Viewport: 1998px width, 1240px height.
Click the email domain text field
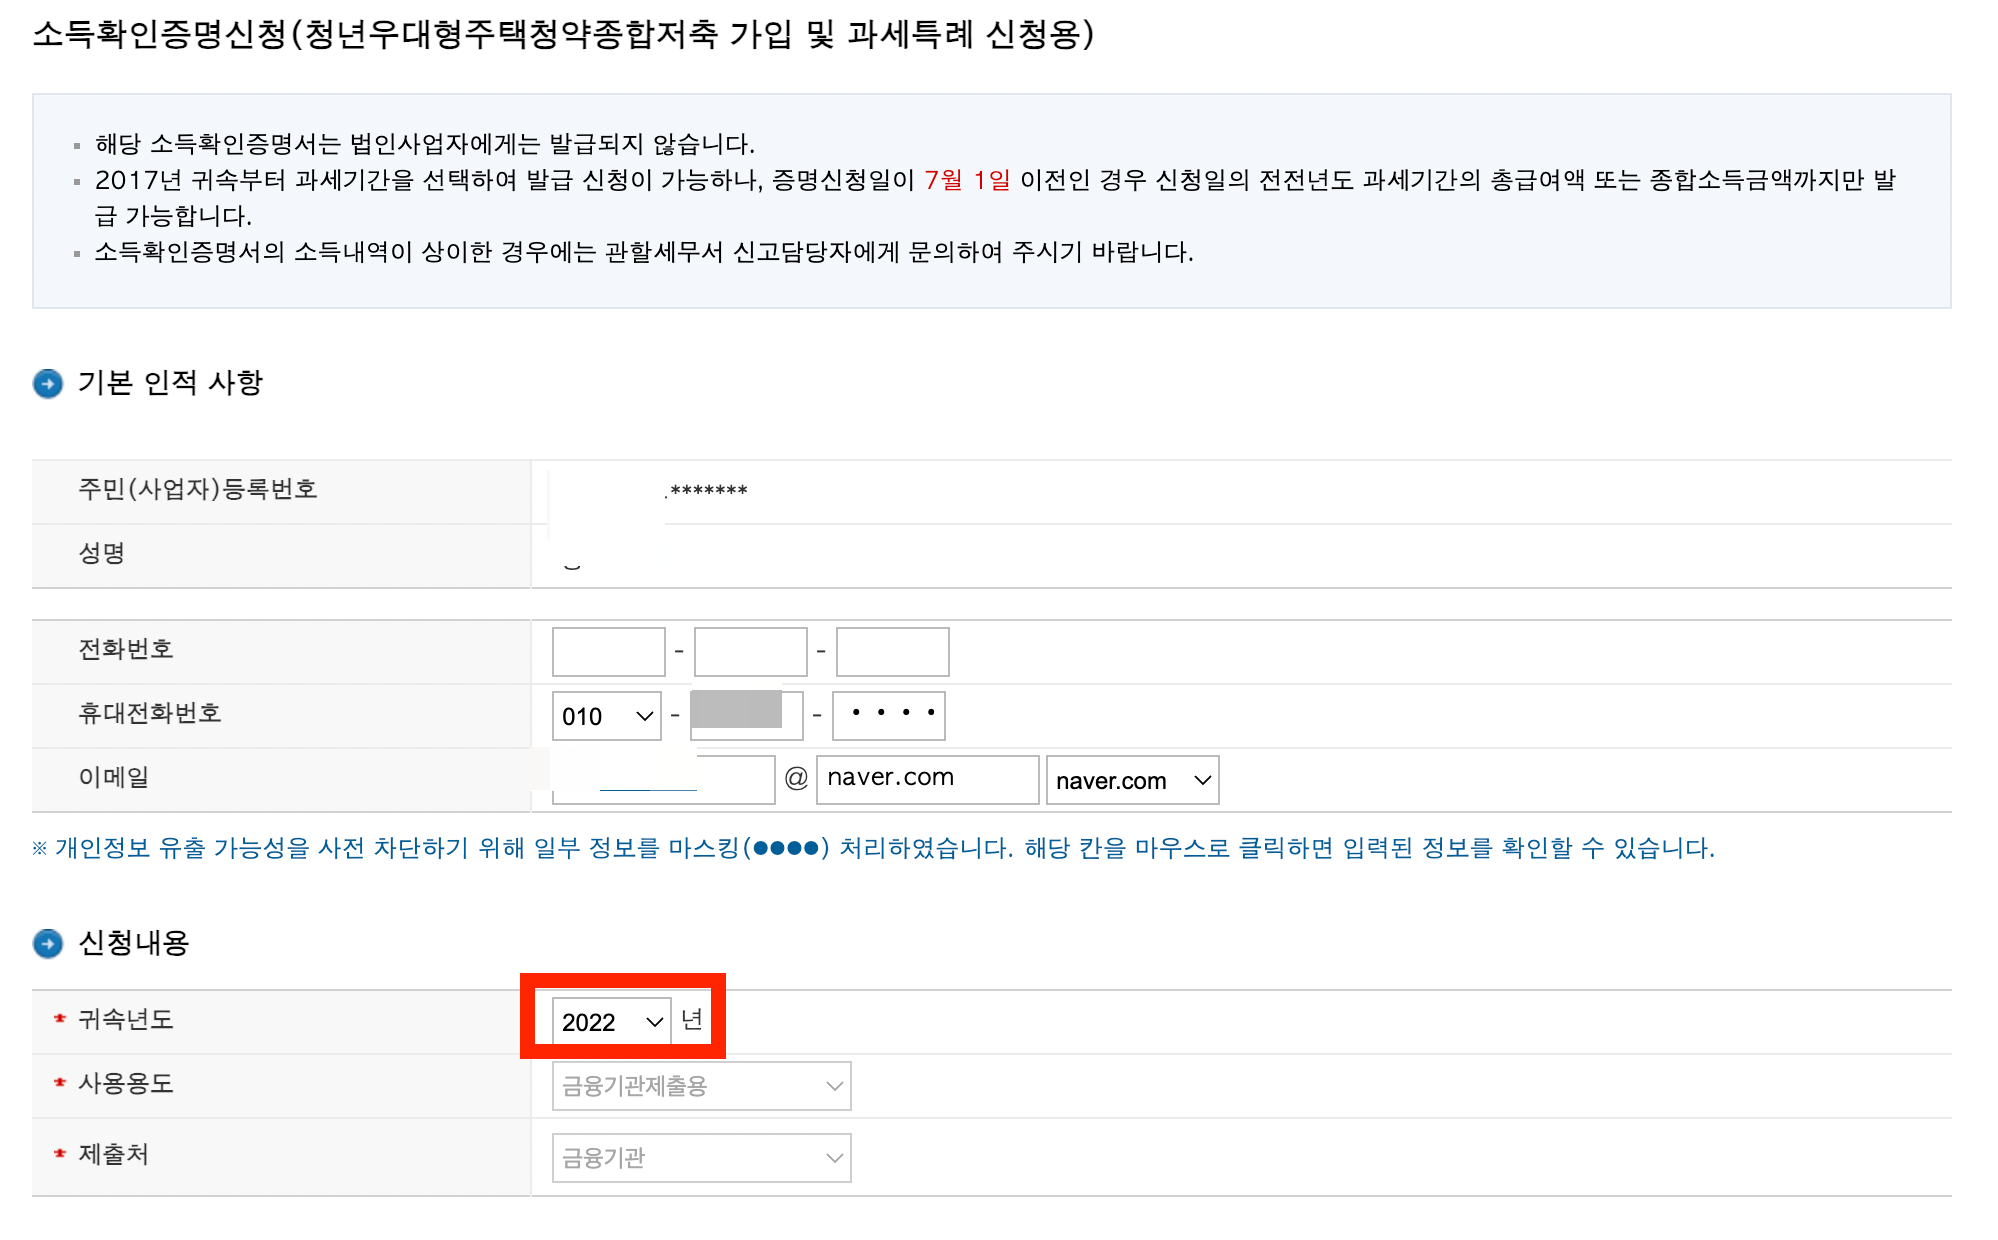point(927,780)
